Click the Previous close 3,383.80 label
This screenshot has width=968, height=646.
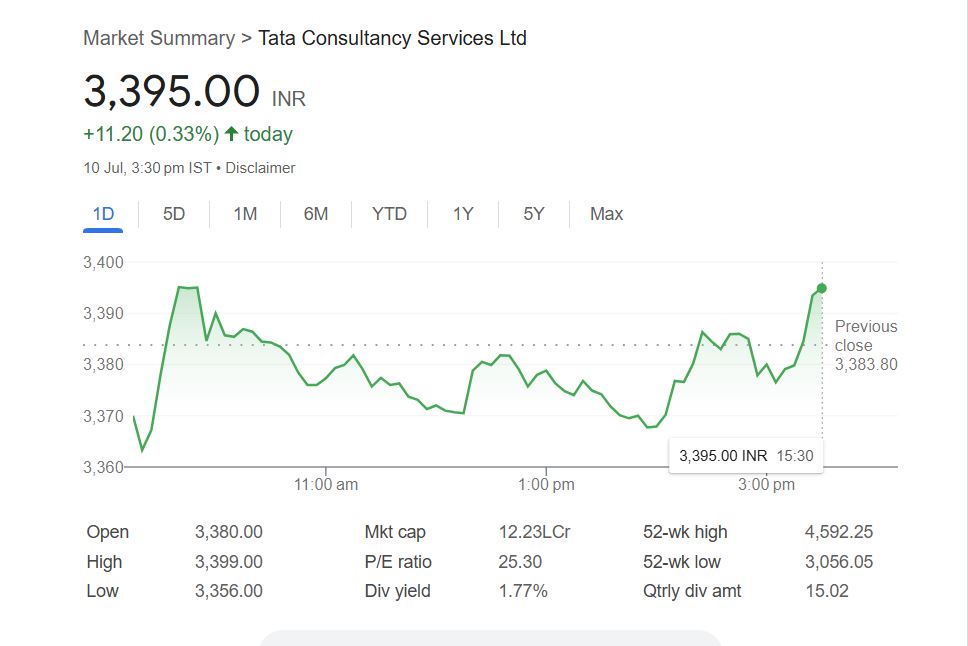(866, 345)
